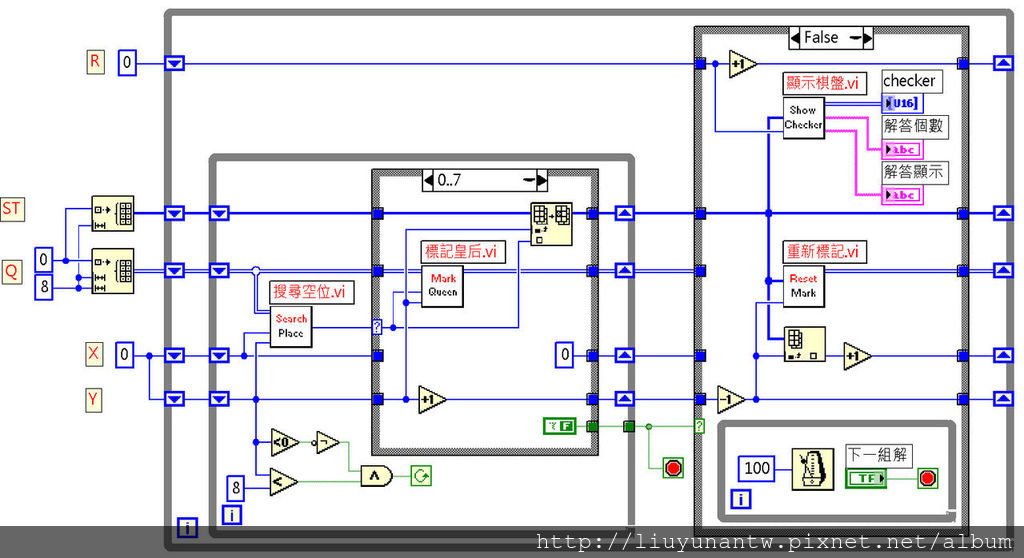The width and height of the screenshot is (1024, 558).
Task: Select the Mark Queen subVI node
Action: pyautogui.click(x=442, y=286)
